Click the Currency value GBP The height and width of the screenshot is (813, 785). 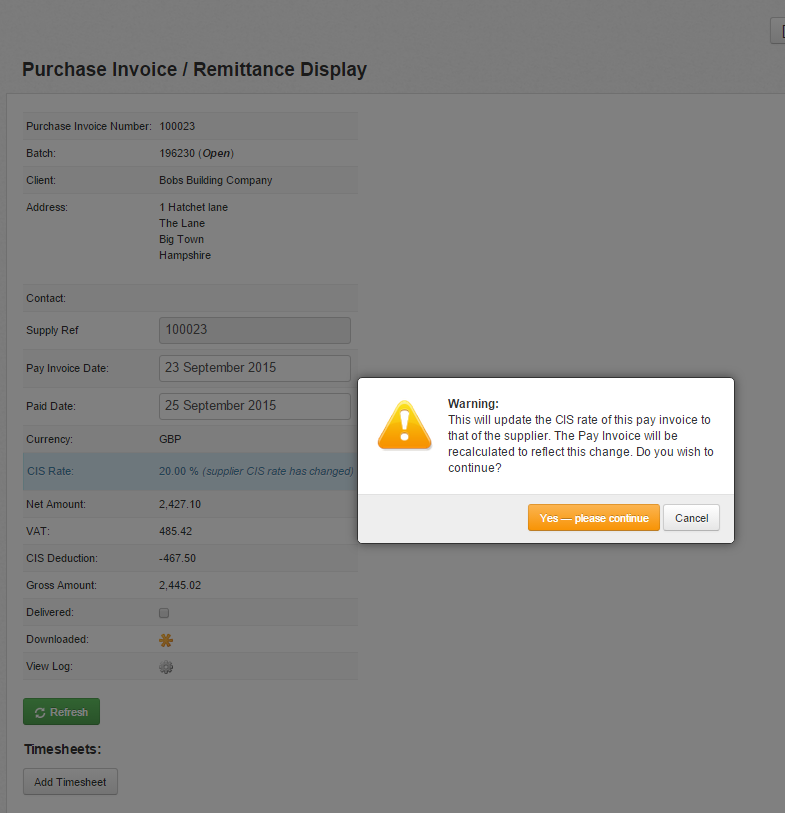point(170,439)
